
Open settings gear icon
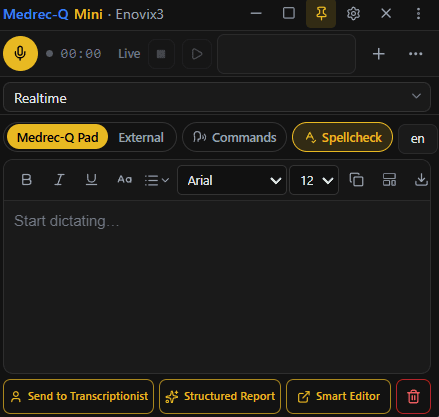pyautogui.click(x=353, y=14)
